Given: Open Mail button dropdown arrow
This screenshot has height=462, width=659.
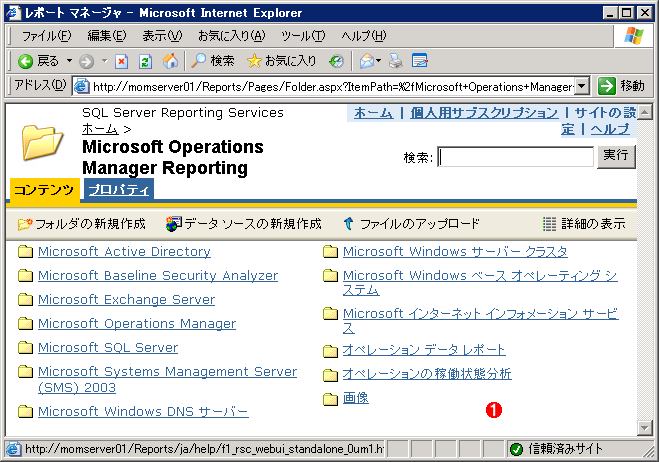Looking at the screenshot, I should pyautogui.click(x=378, y=61).
